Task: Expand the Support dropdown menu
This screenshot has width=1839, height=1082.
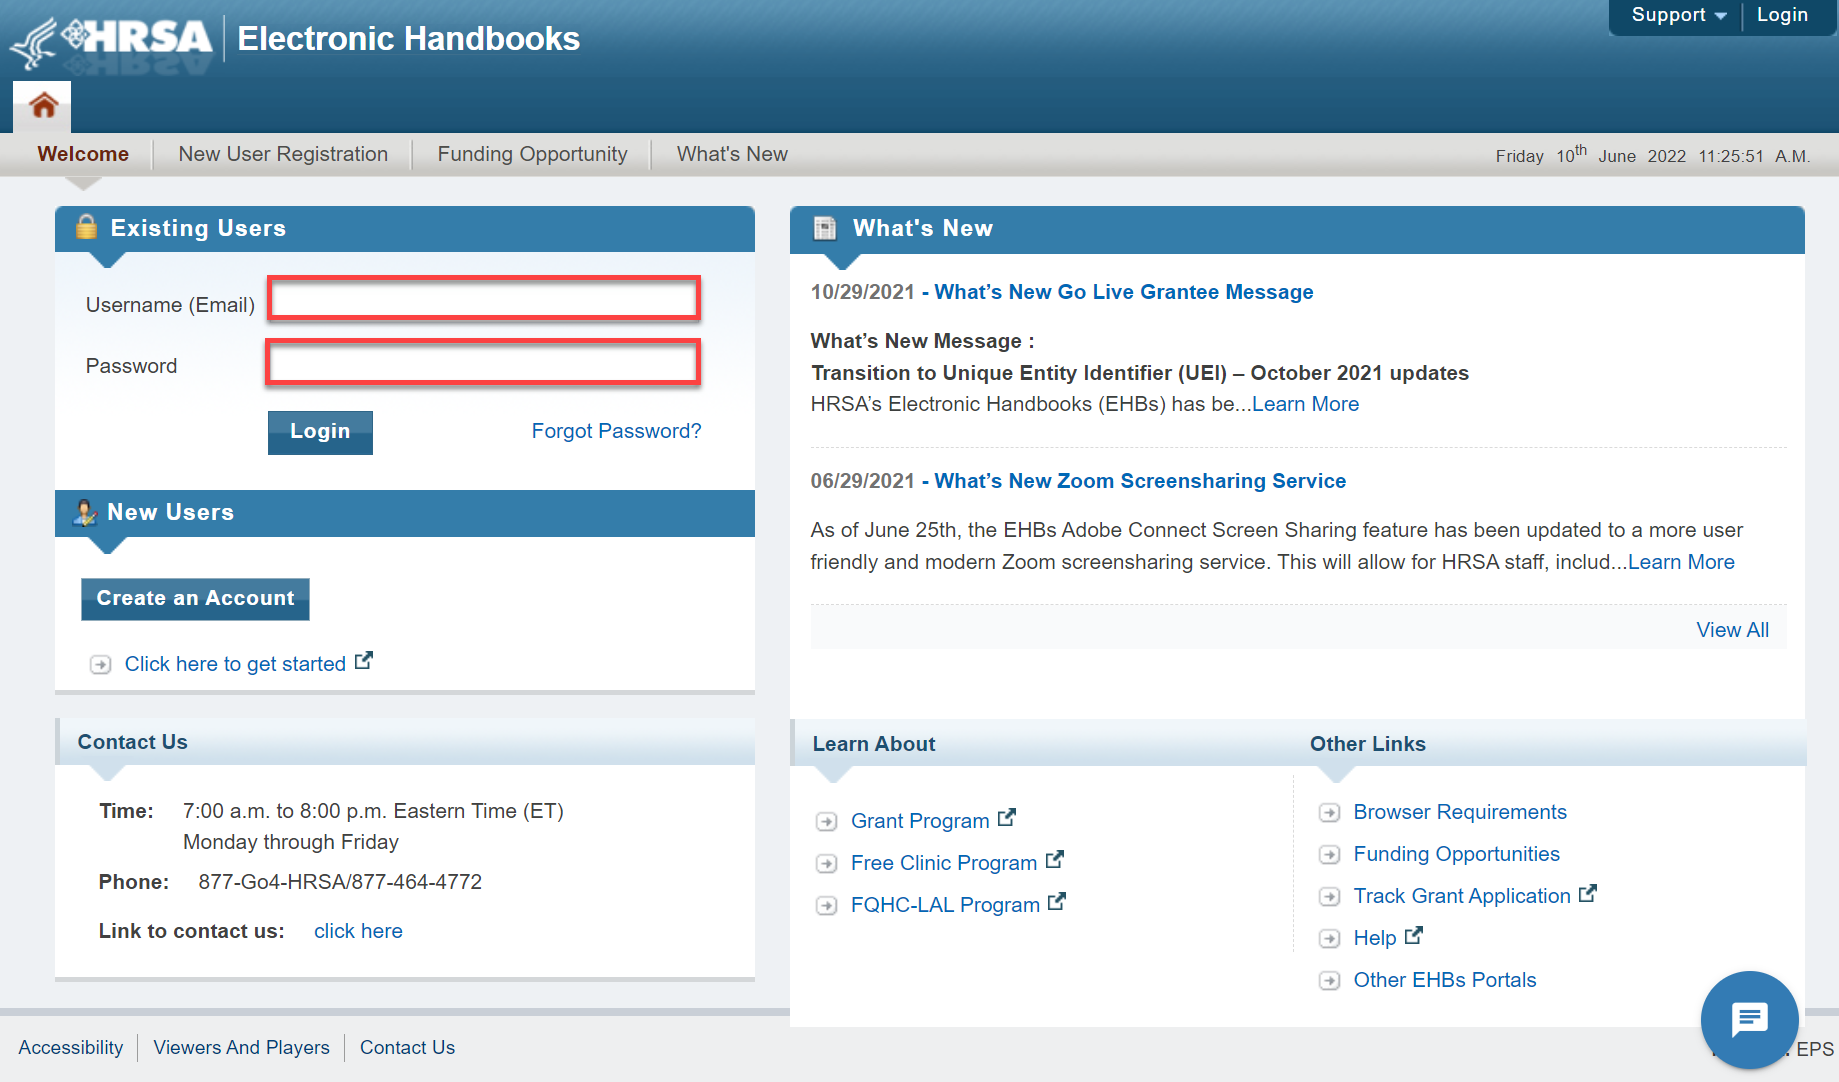Action: (1679, 15)
